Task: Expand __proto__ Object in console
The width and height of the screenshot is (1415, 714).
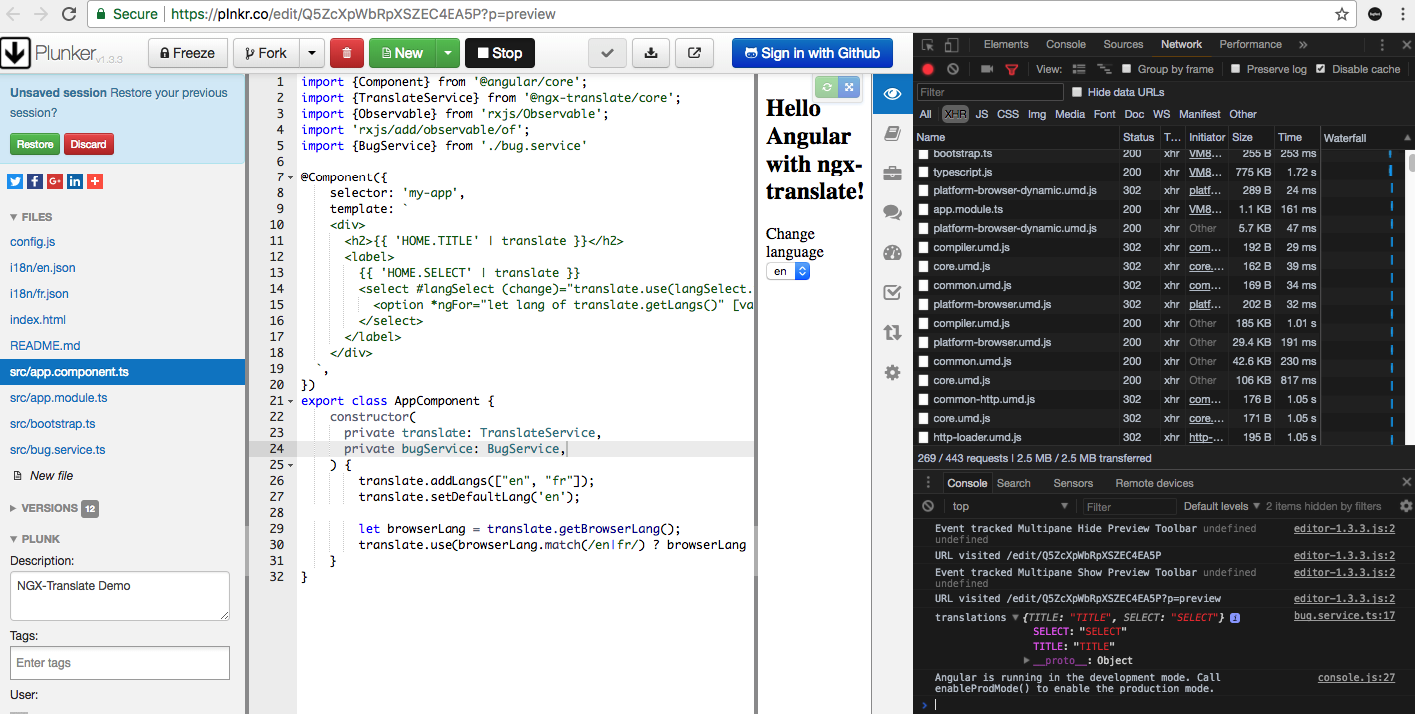Action: click(1027, 661)
